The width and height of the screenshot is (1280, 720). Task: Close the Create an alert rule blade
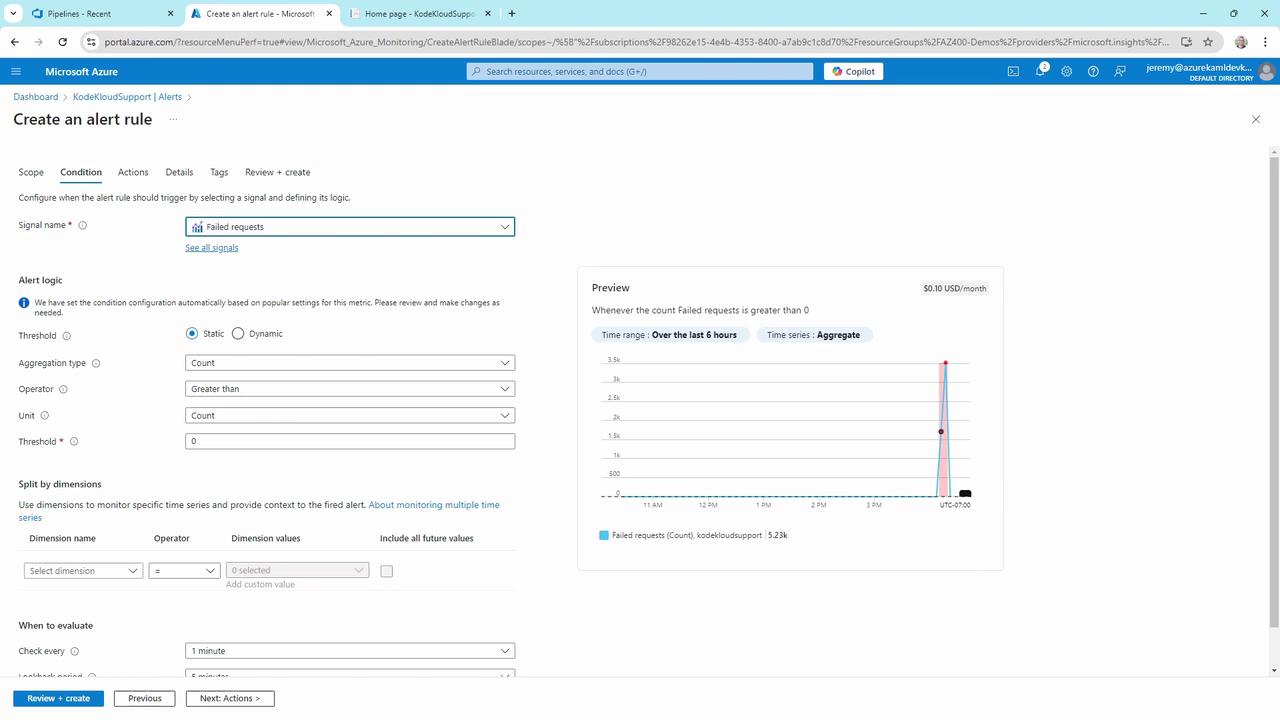point(1256,119)
